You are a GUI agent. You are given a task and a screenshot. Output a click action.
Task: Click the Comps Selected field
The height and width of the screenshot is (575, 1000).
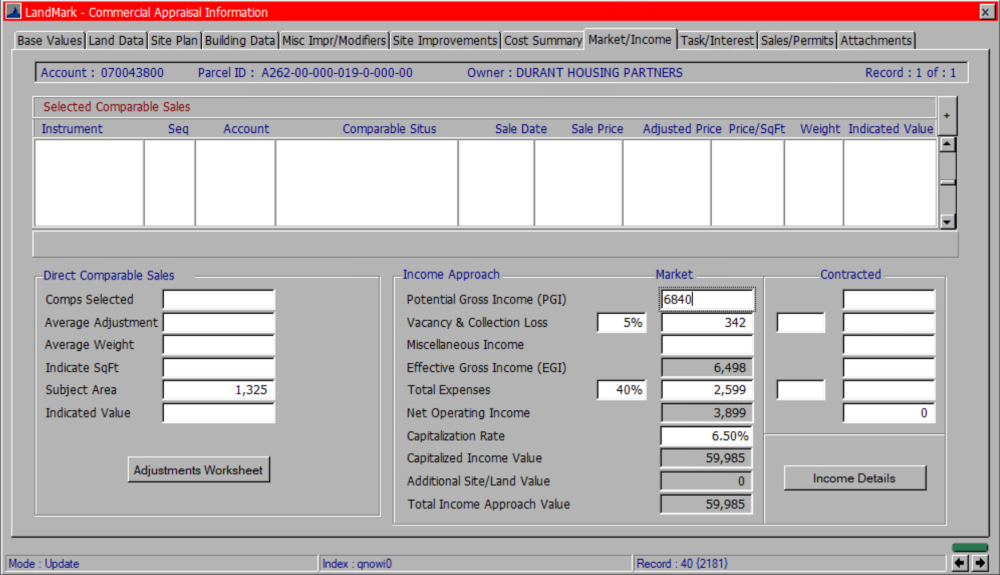pos(218,299)
